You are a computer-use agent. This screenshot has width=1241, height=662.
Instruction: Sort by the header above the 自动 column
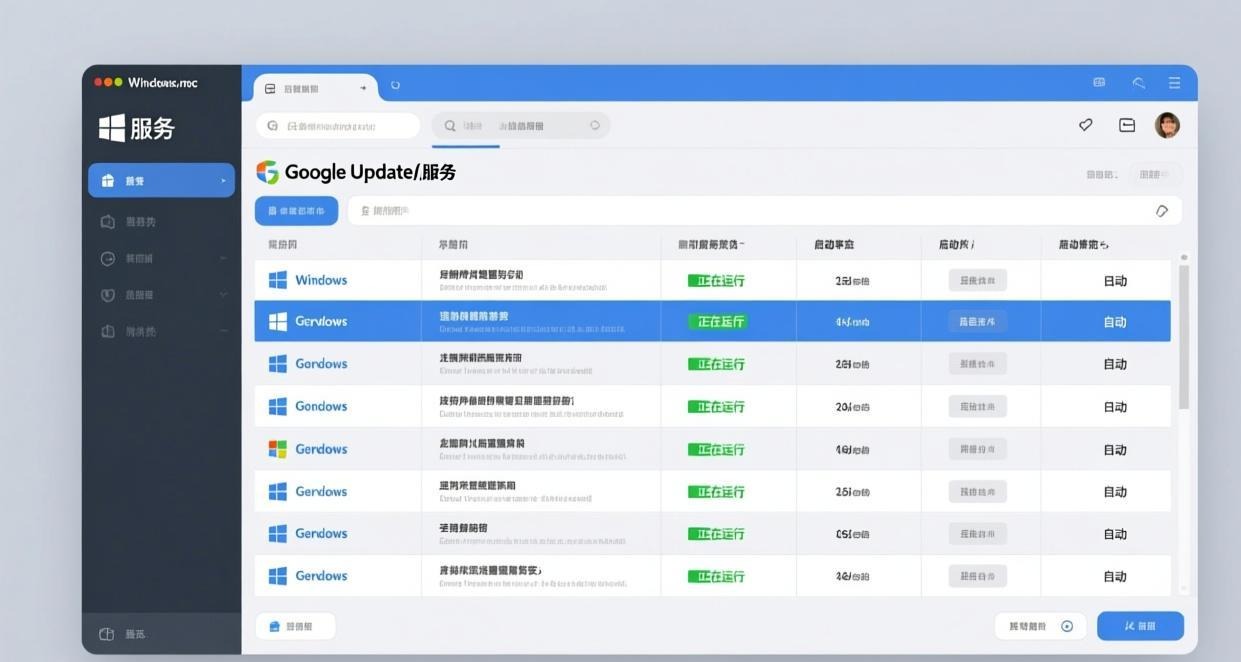click(x=1083, y=244)
